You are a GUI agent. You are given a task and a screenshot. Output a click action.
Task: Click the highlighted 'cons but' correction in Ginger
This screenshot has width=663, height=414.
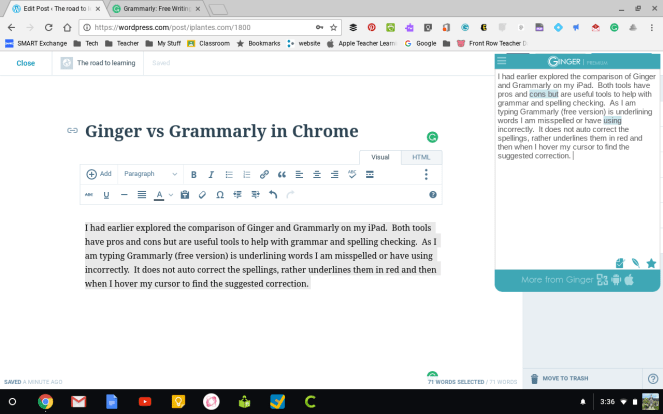[x=544, y=94]
